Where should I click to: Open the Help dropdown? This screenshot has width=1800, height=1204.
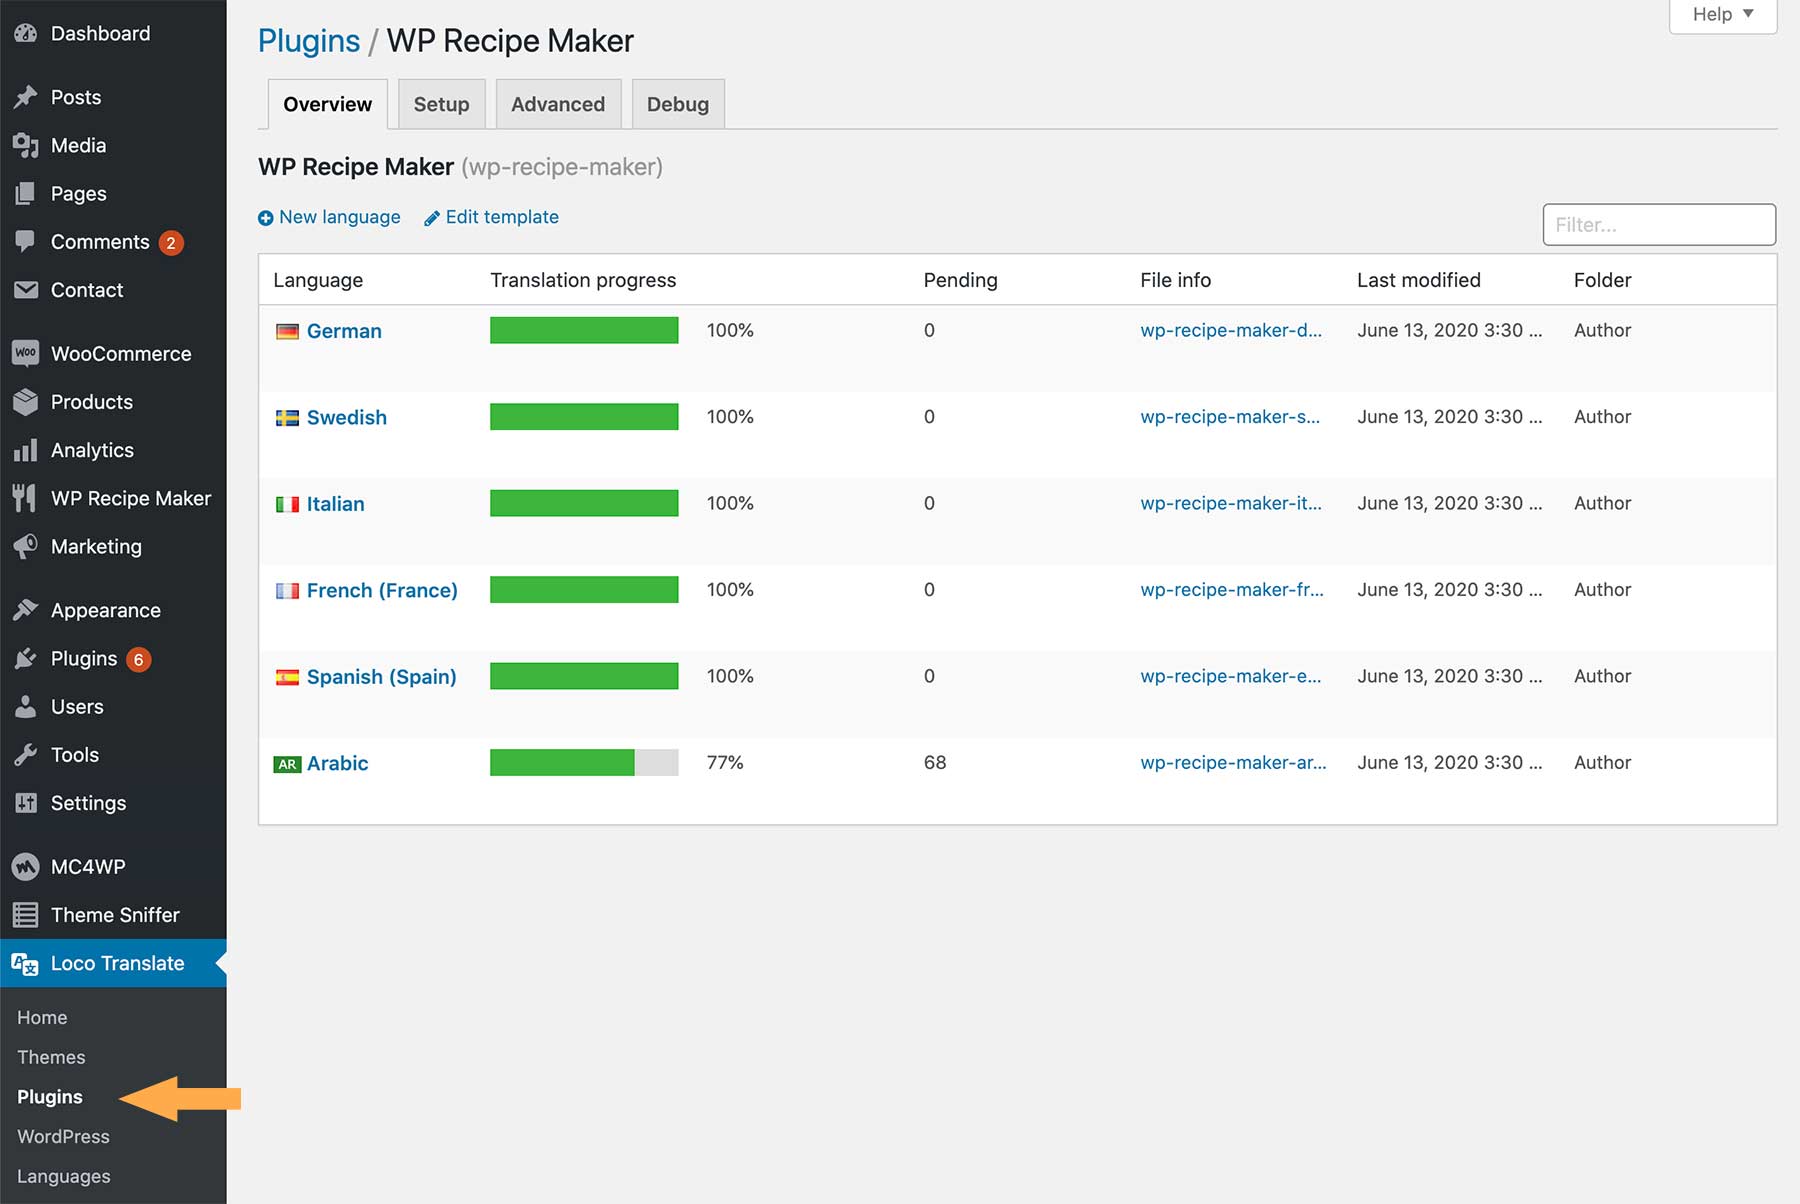1721,14
